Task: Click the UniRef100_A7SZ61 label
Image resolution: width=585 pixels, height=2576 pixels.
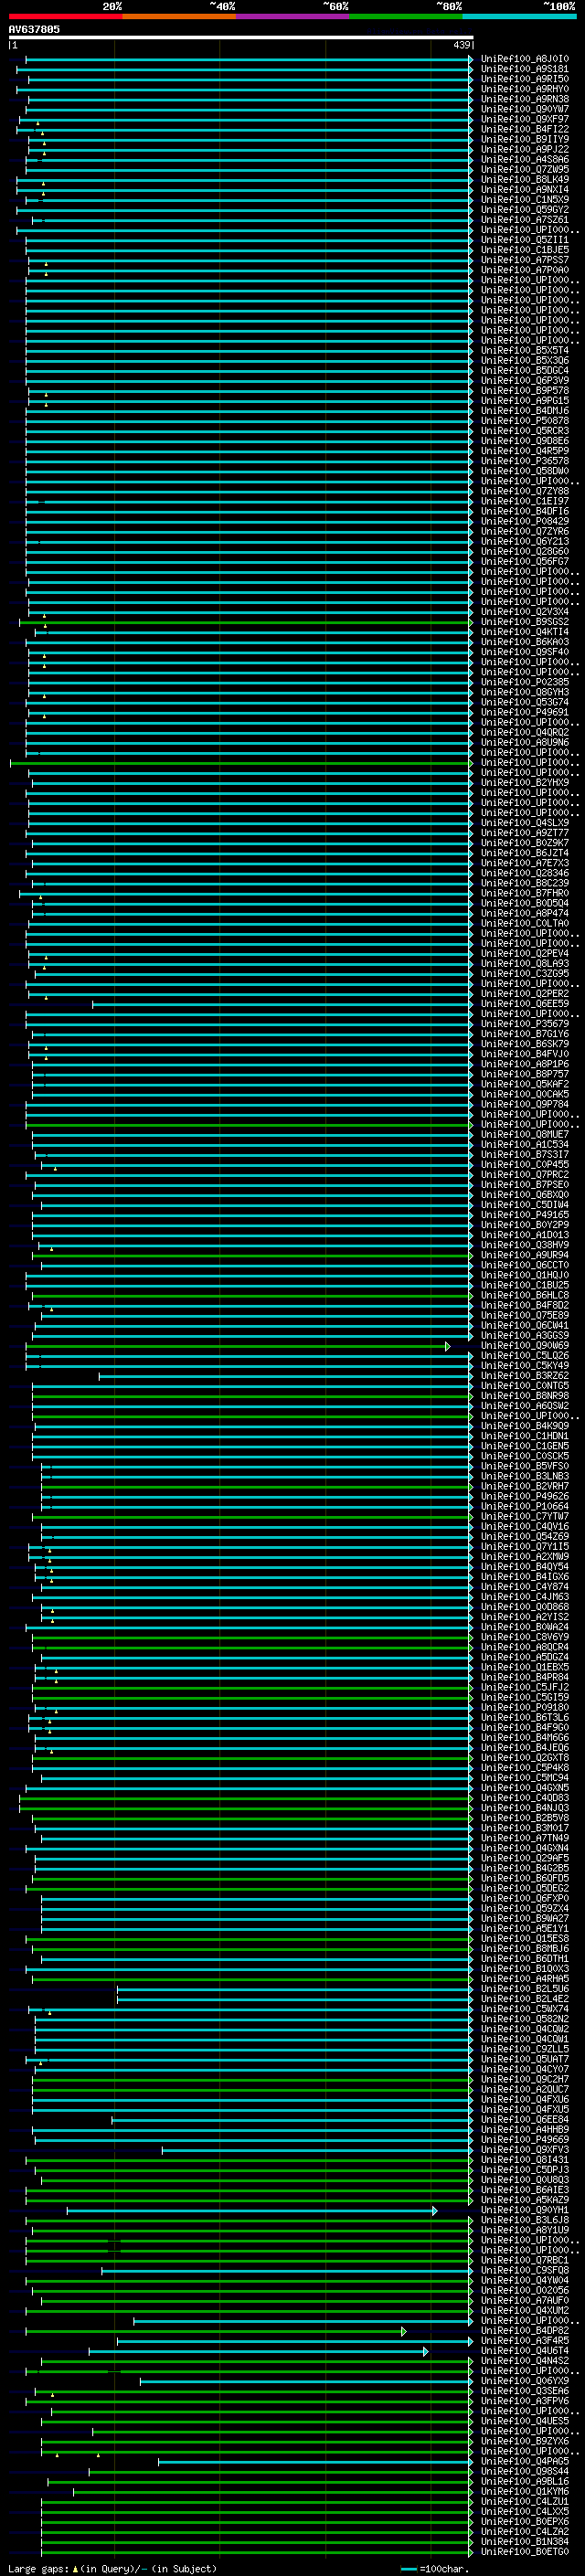Action: 525,220
